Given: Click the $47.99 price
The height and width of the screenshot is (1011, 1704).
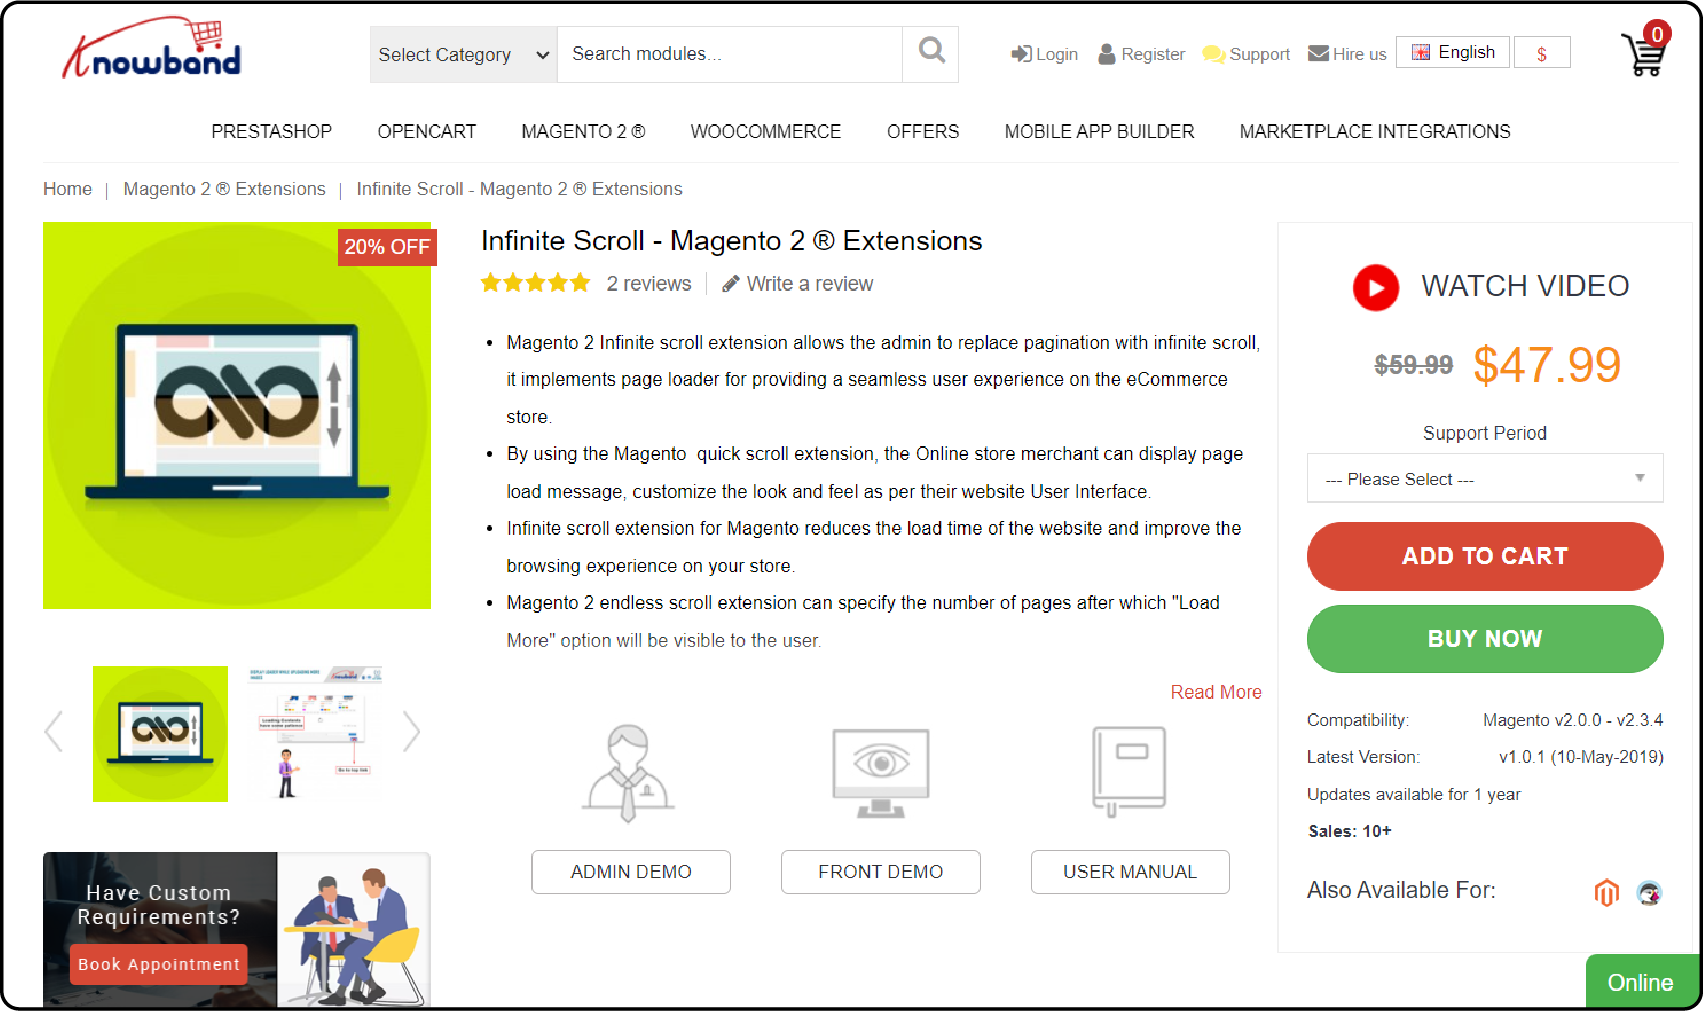Looking at the screenshot, I should click(1546, 365).
